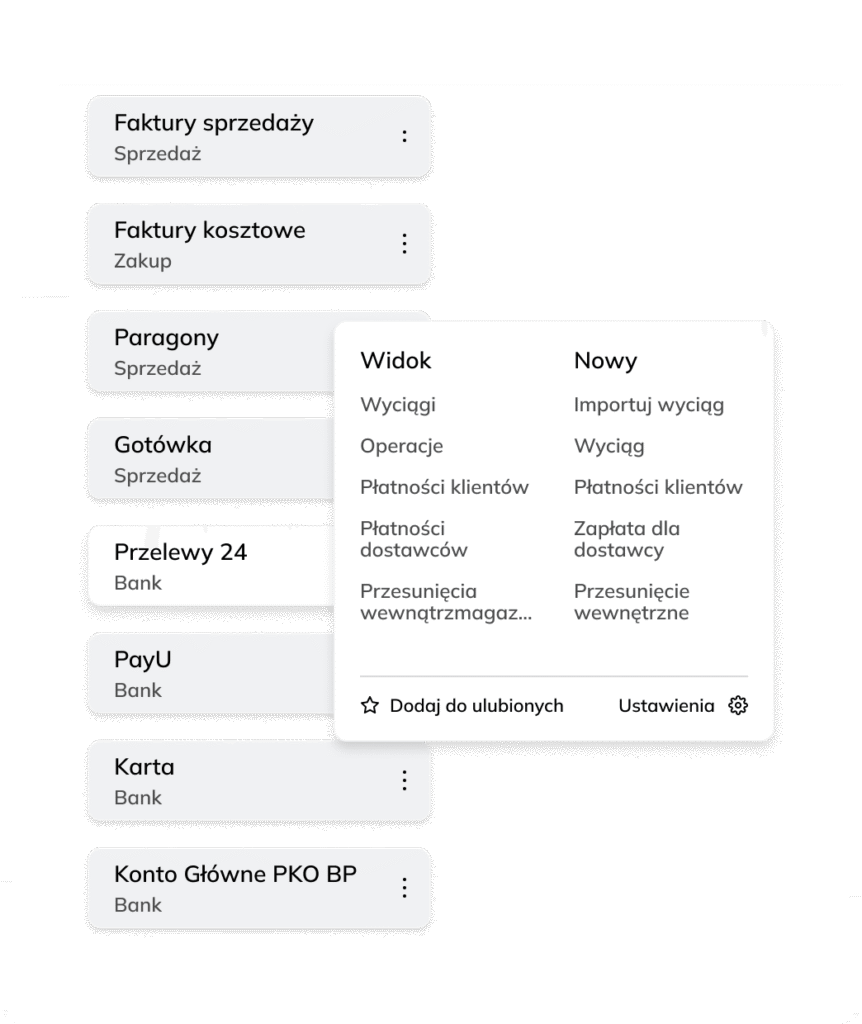This screenshot has width=862, height=1024.
Task: Open Ustawienia link in popup
Action: [666, 705]
